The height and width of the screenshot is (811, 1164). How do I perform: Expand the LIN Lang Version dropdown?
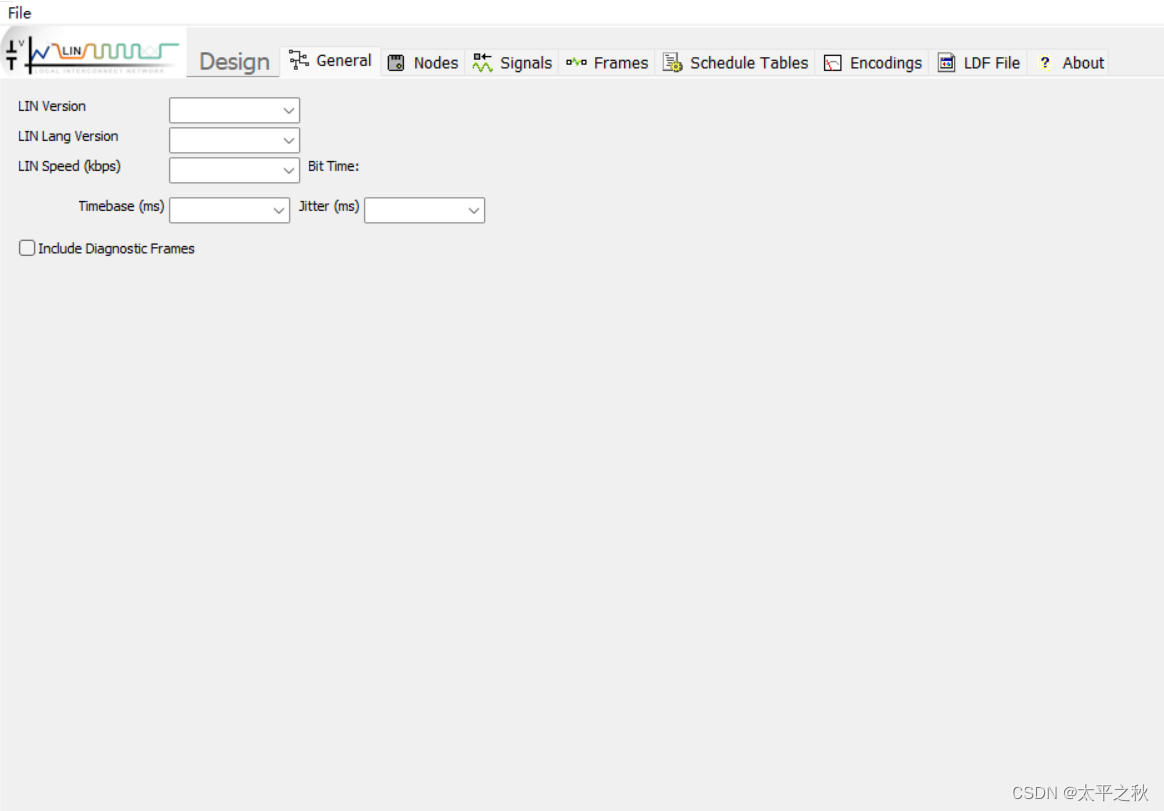[x=288, y=140]
